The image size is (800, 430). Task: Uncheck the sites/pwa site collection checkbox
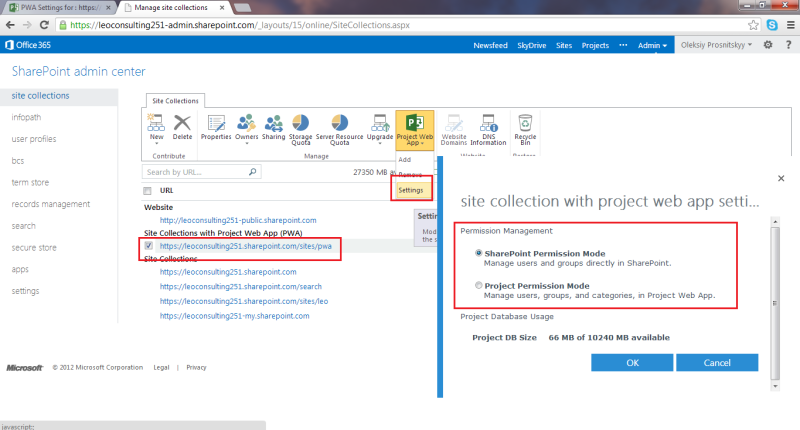148,246
